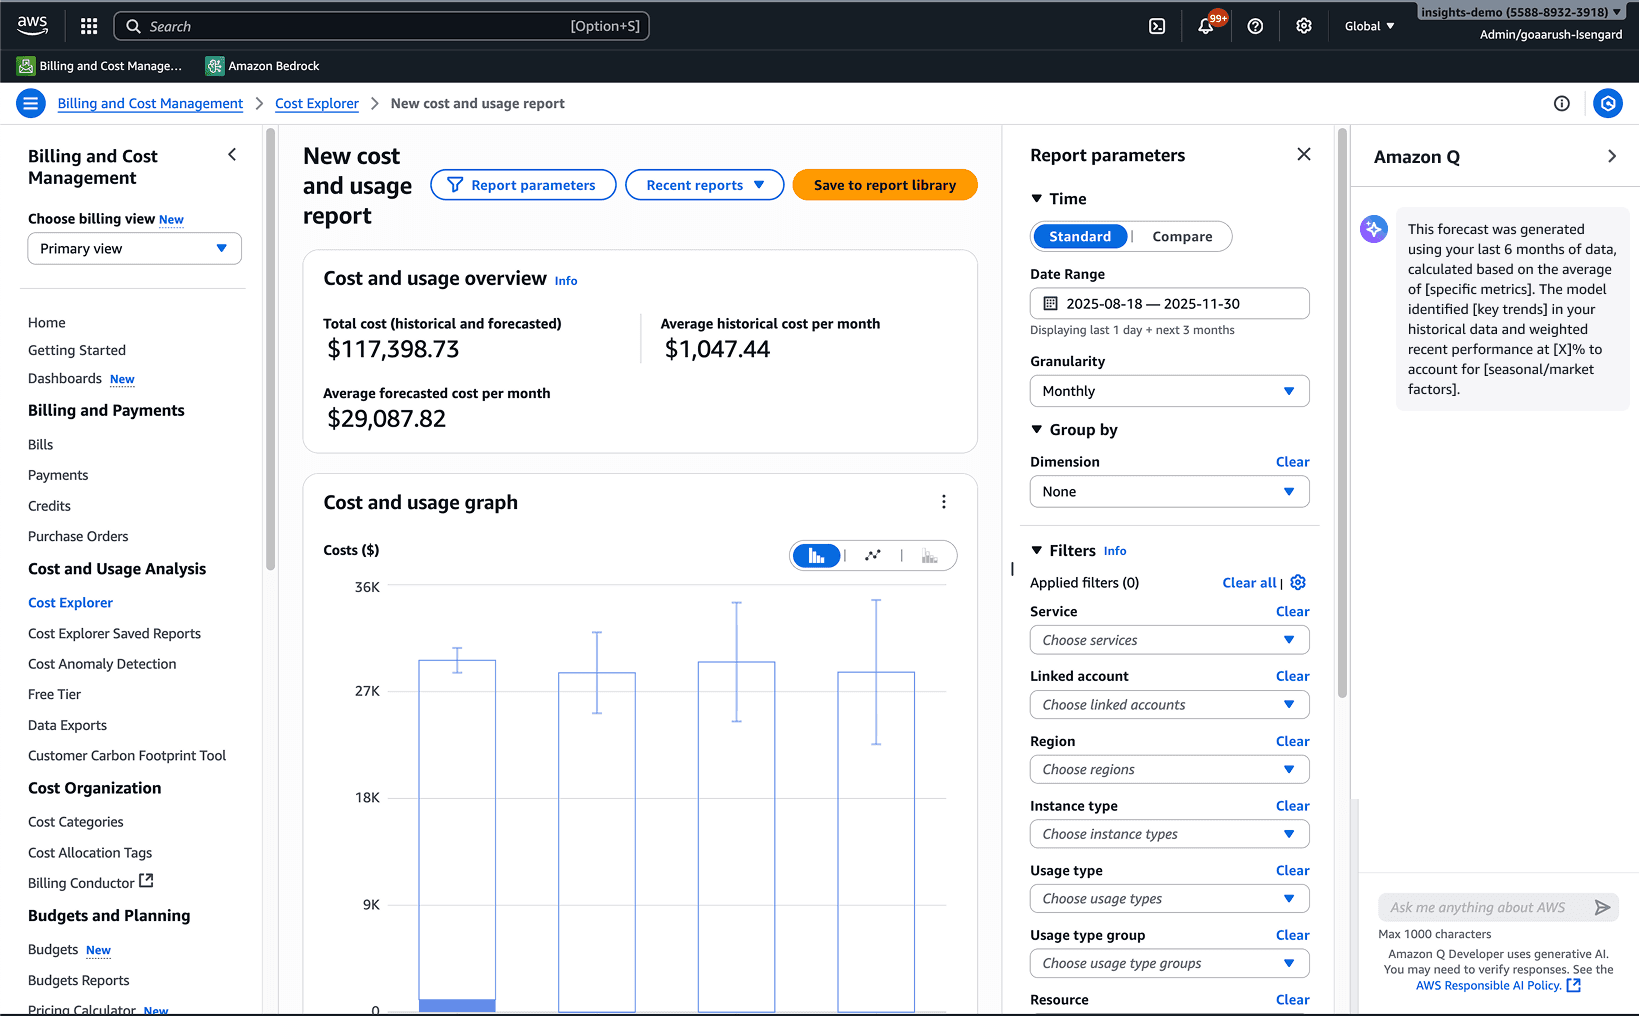Collapse the Time section
The image size is (1640, 1016).
[x=1037, y=199]
